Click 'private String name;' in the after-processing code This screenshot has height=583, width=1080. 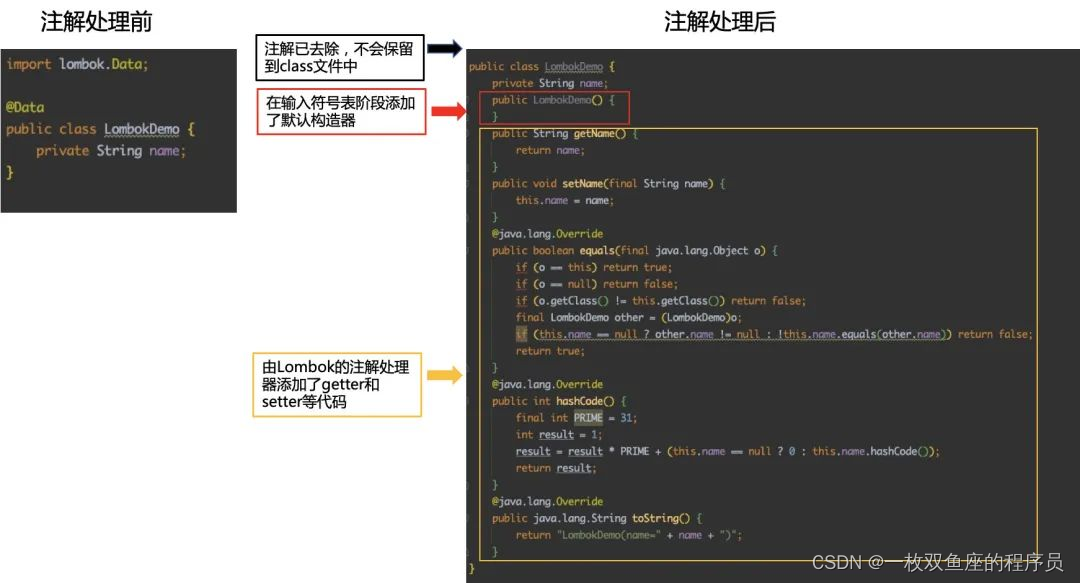(x=550, y=83)
